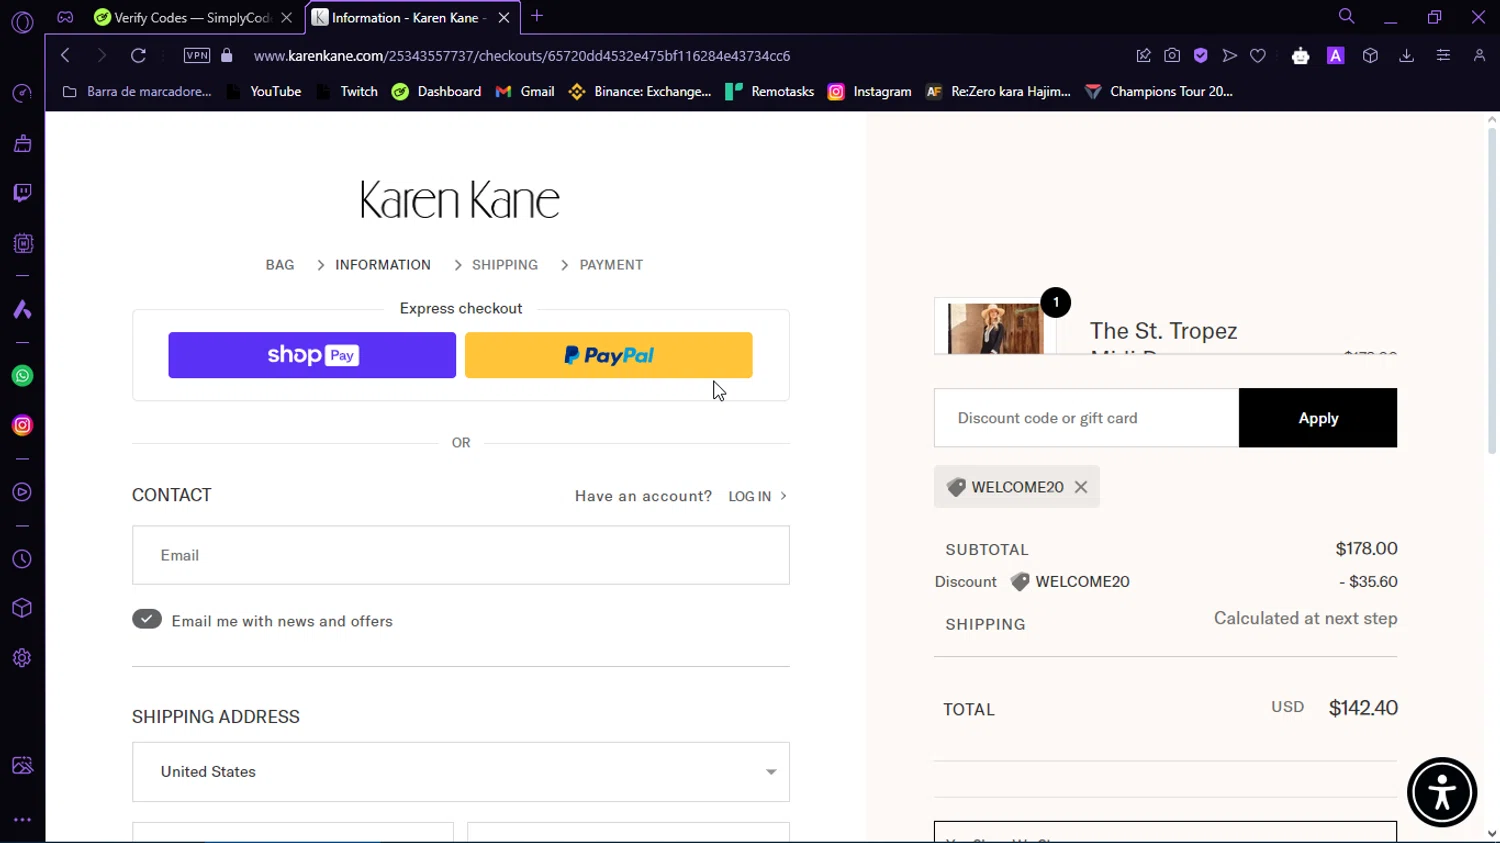Uncheck Email me with news and offers
The image size is (1500, 843).
(x=147, y=619)
